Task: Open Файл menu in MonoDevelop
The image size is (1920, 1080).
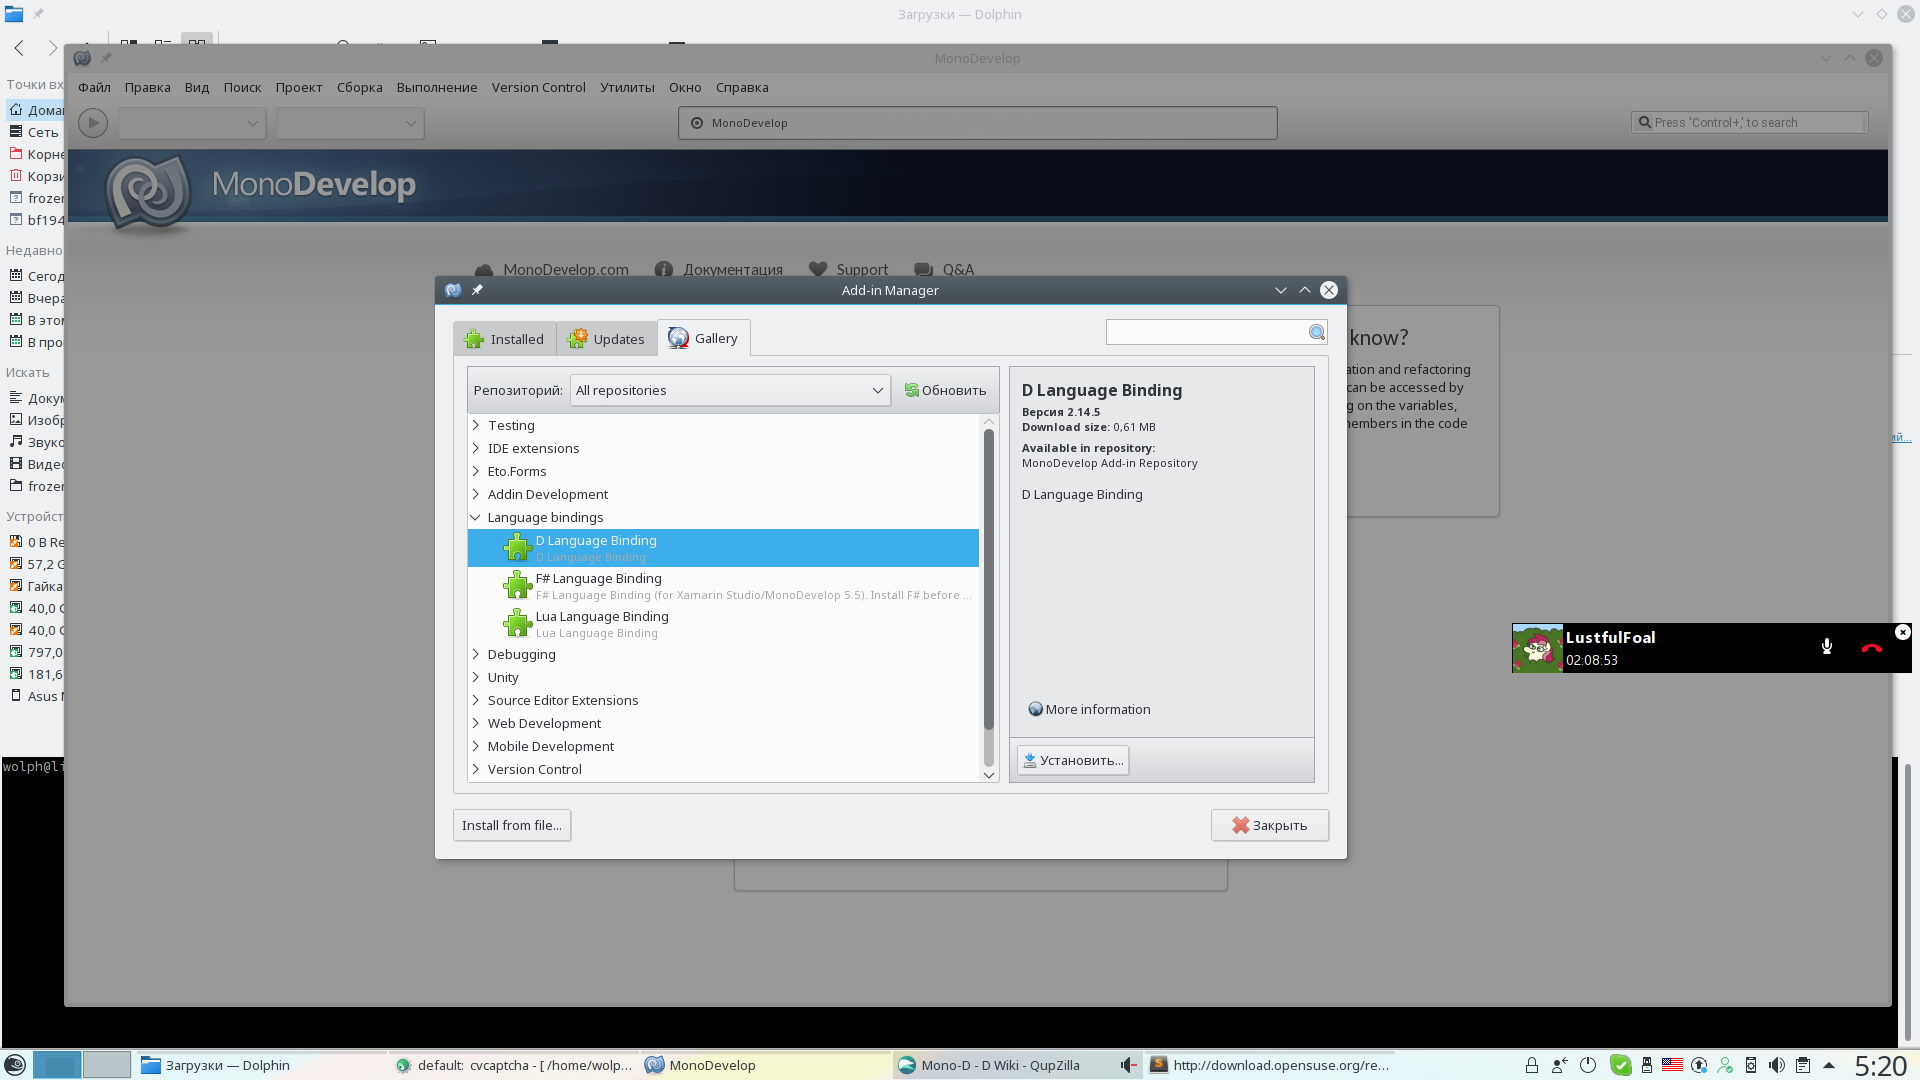Action: [94, 87]
